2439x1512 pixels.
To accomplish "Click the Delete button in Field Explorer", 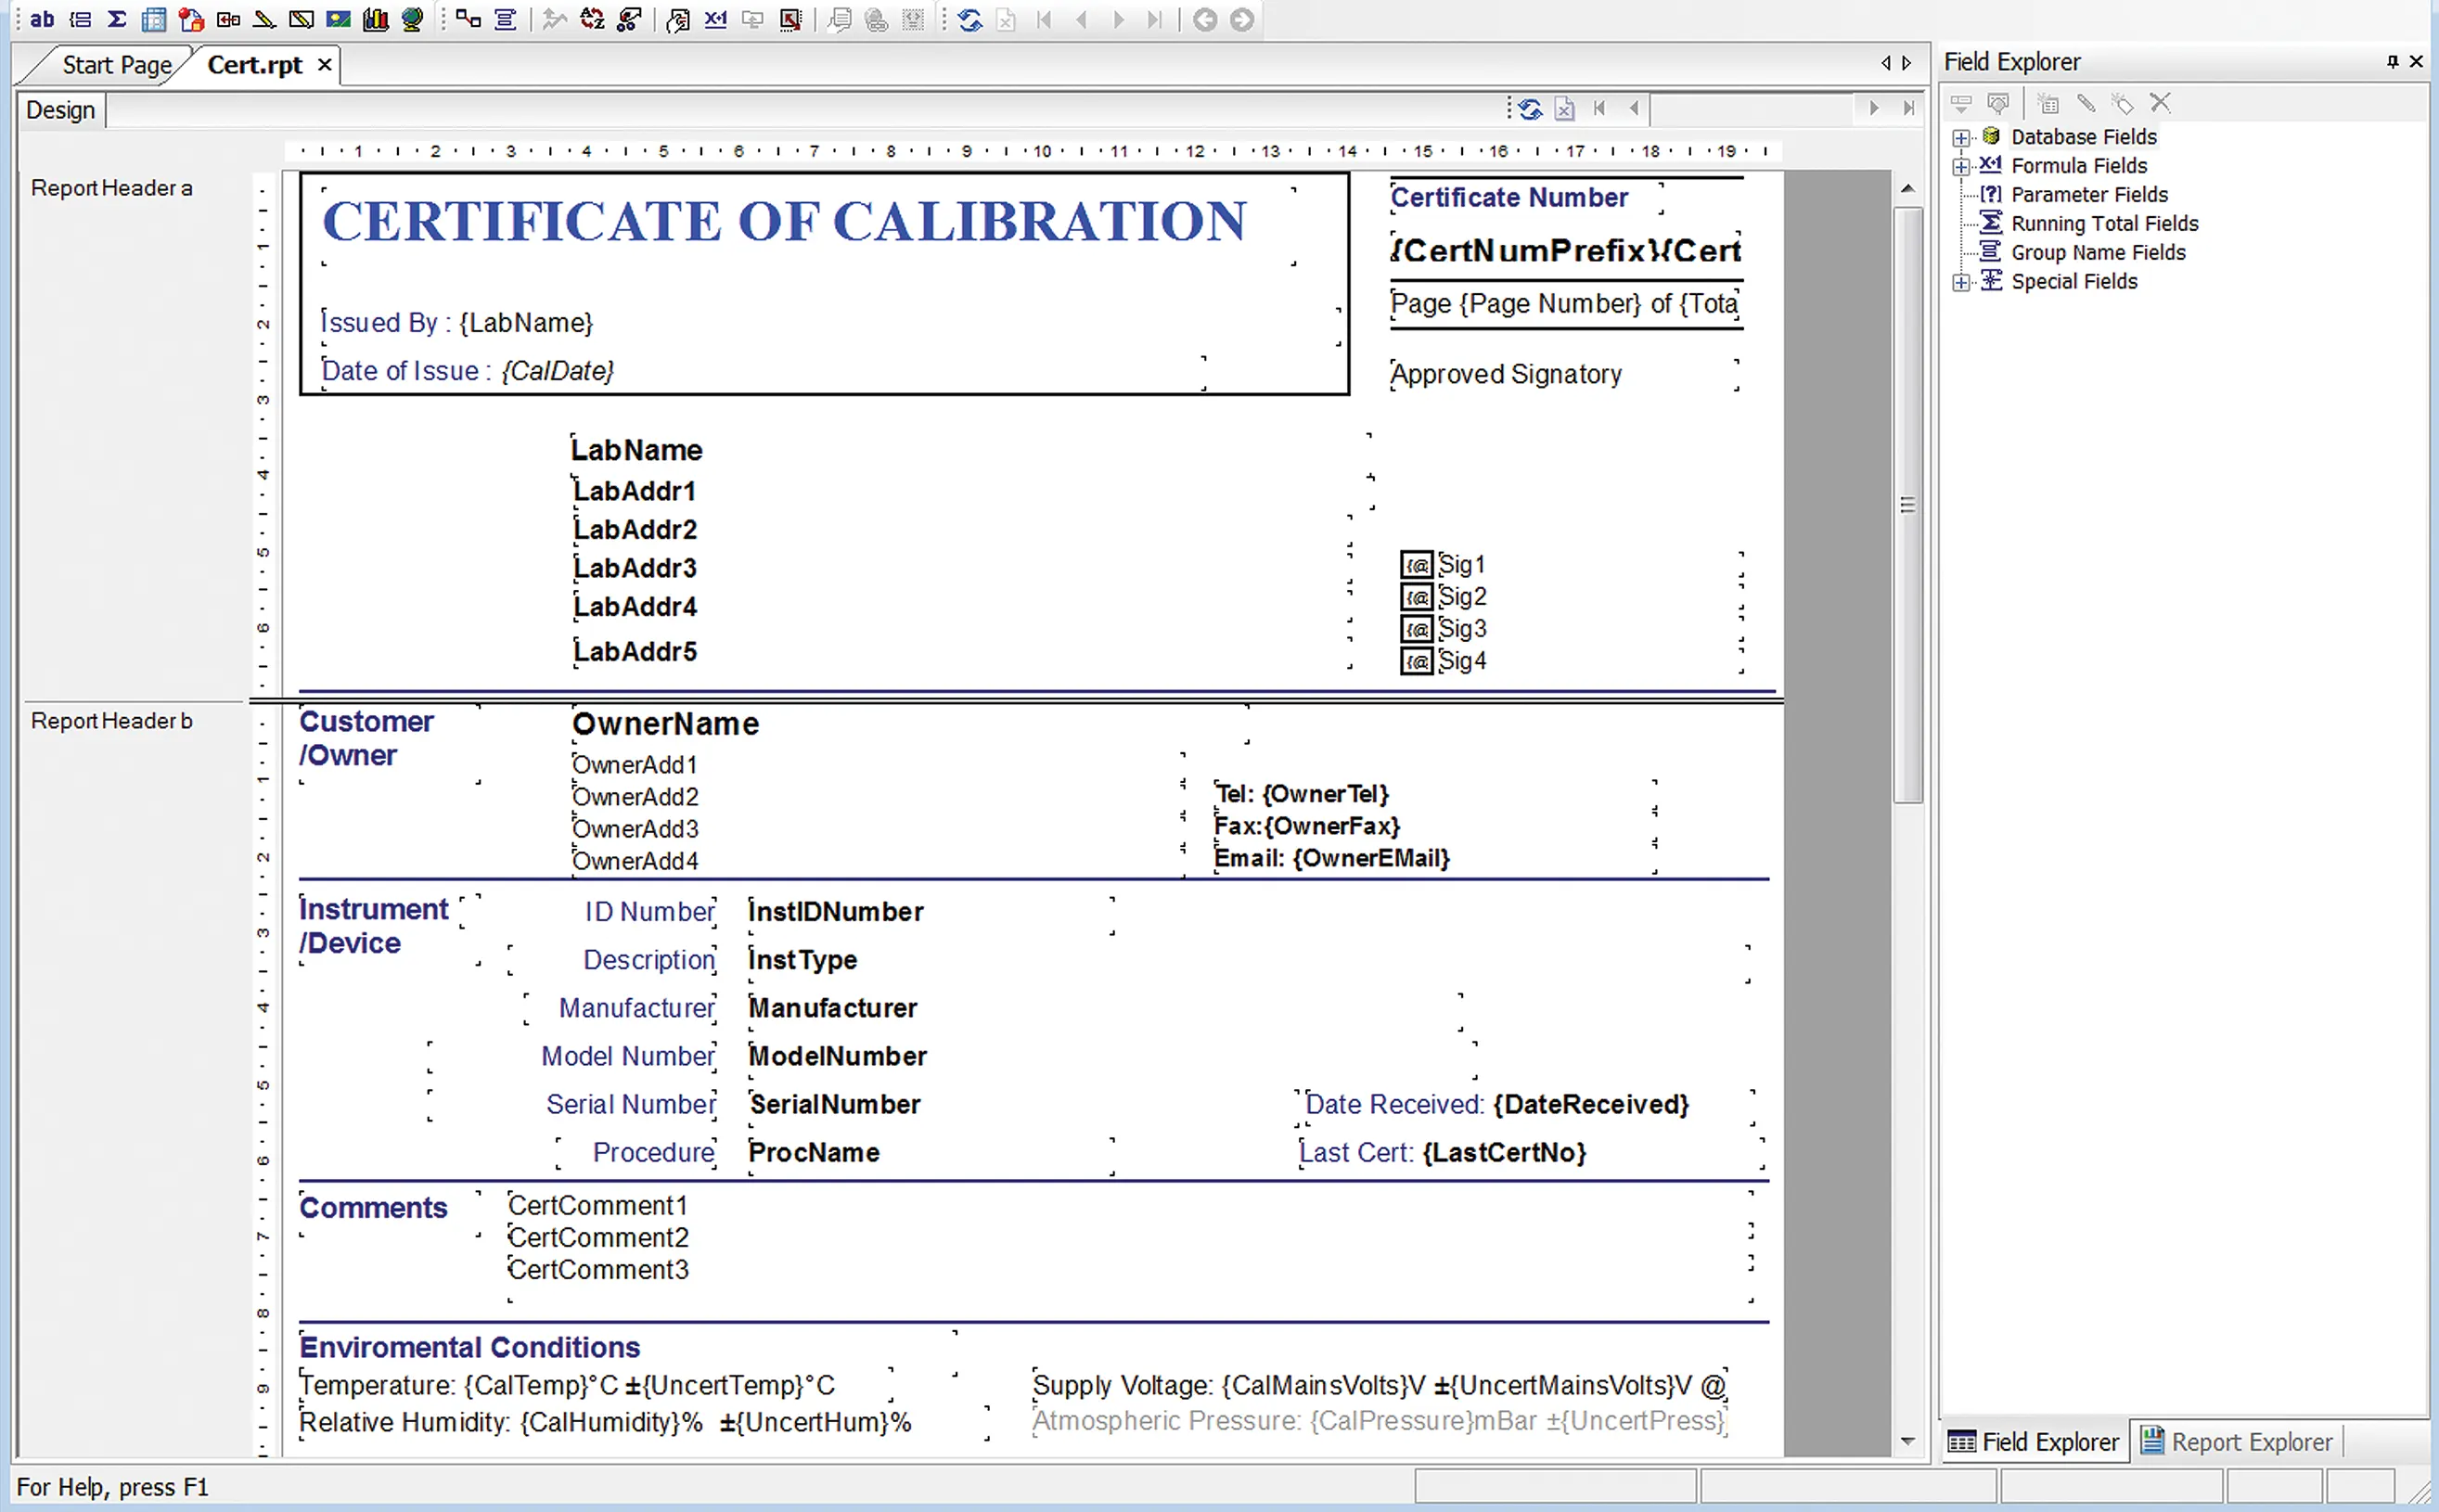I will (2161, 103).
